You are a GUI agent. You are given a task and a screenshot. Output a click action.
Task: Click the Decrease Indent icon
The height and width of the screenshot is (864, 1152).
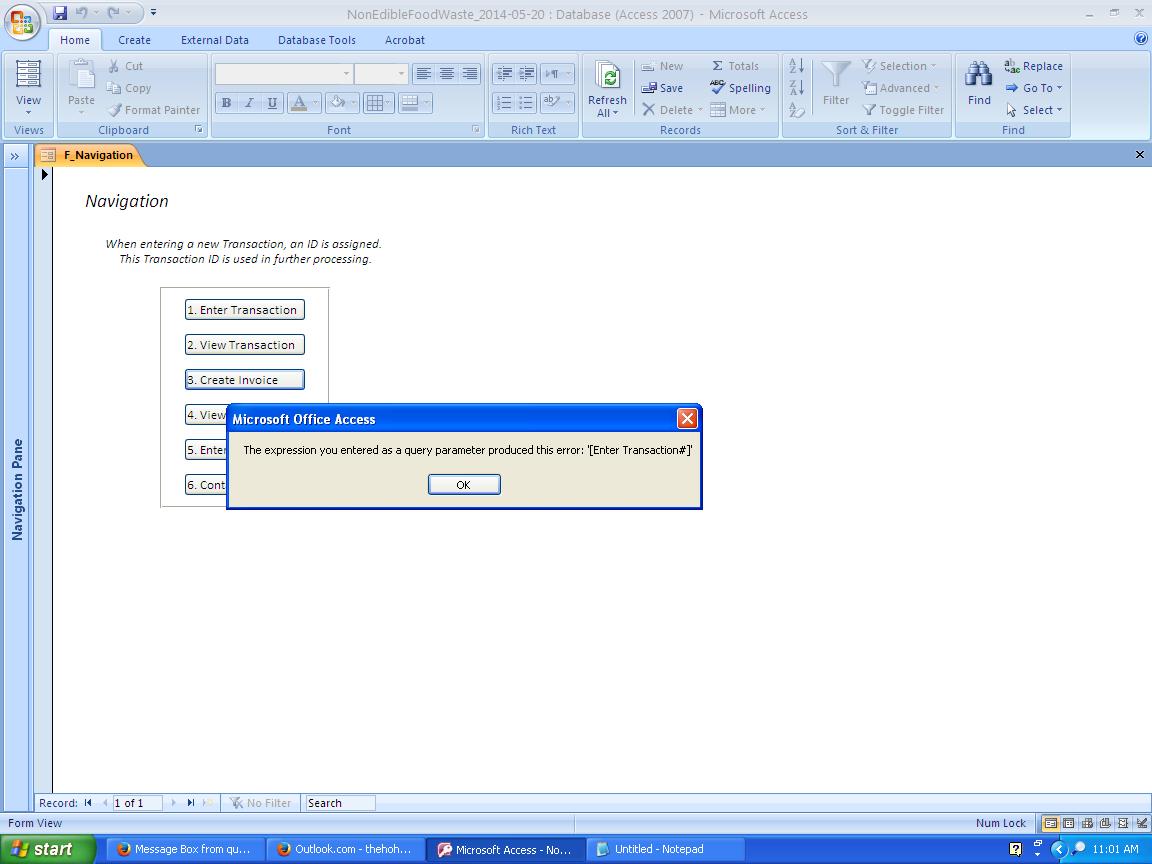tap(504, 73)
